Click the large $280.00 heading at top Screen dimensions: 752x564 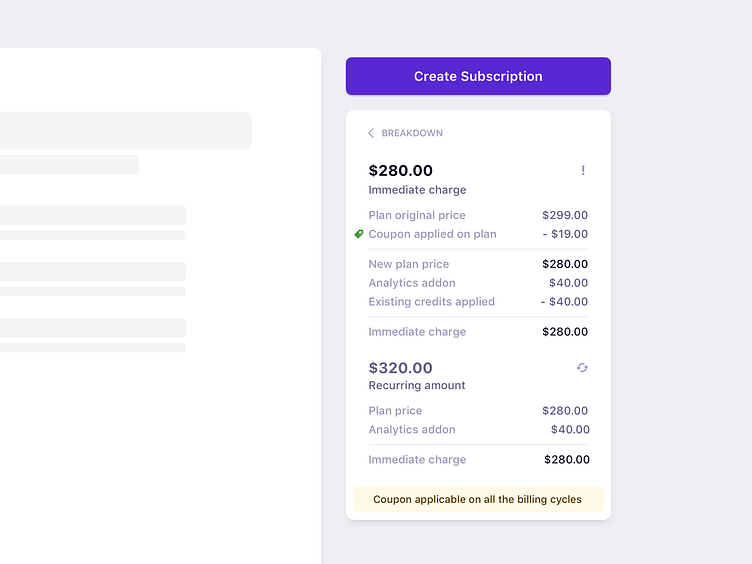click(400, 171)
